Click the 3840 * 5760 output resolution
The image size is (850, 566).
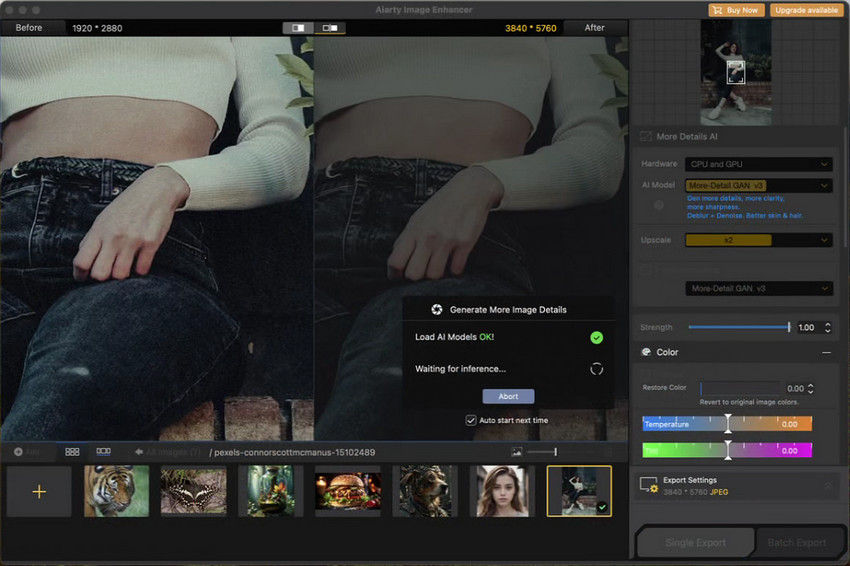pyautogui.click(x=531, y=28)
